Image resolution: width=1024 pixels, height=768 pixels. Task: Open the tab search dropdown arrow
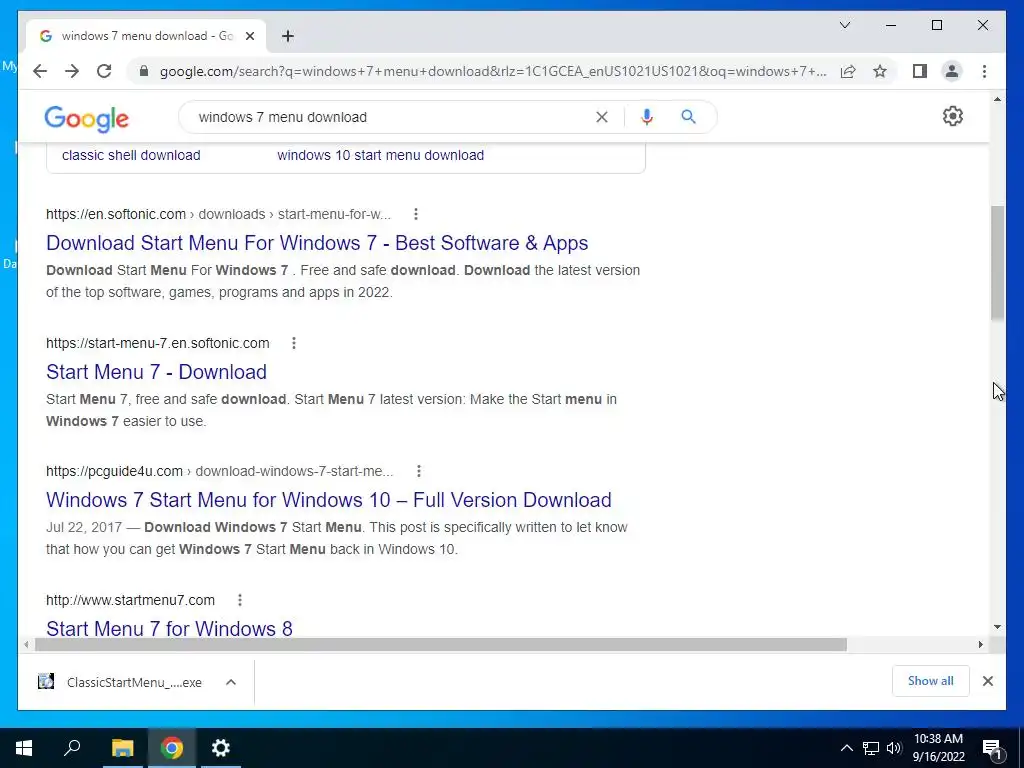coord(844,25)
